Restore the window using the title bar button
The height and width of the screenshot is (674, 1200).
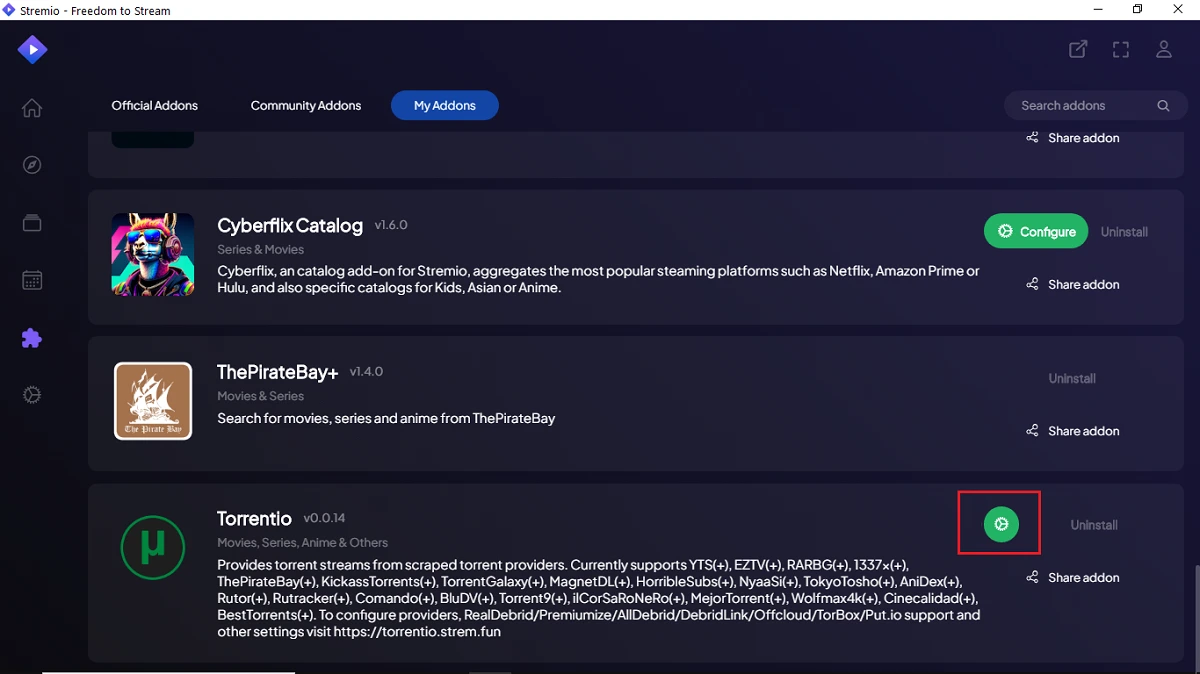click(1137, 9)
